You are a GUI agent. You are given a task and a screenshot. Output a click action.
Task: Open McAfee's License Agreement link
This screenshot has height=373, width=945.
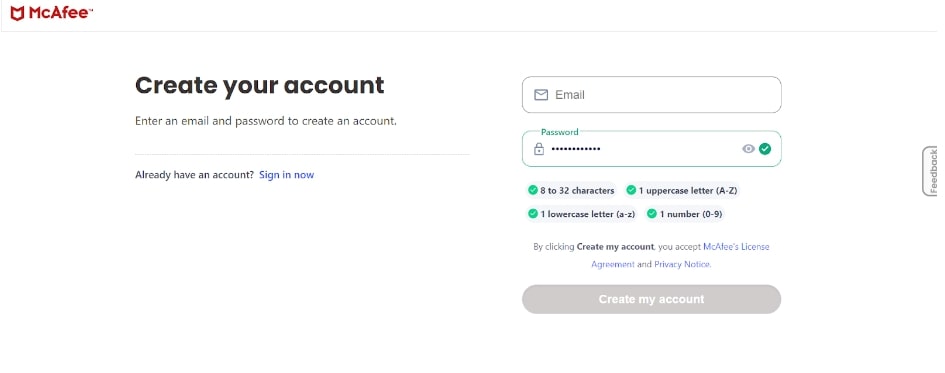(x=680, y=255)
